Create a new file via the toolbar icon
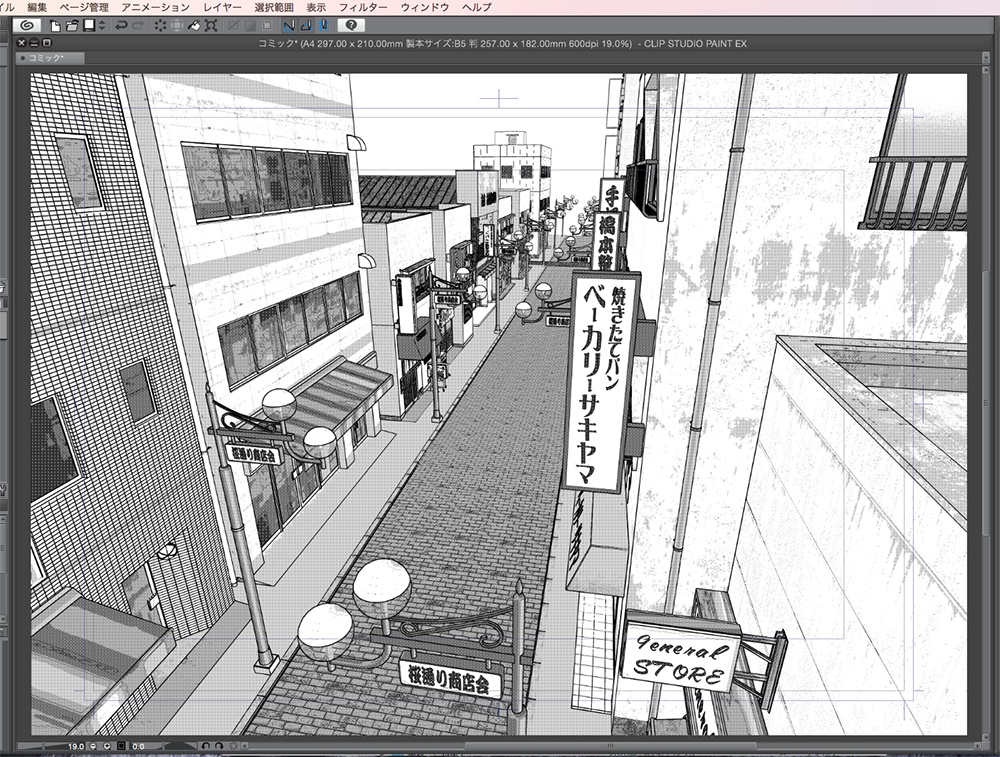 [55, 29]
